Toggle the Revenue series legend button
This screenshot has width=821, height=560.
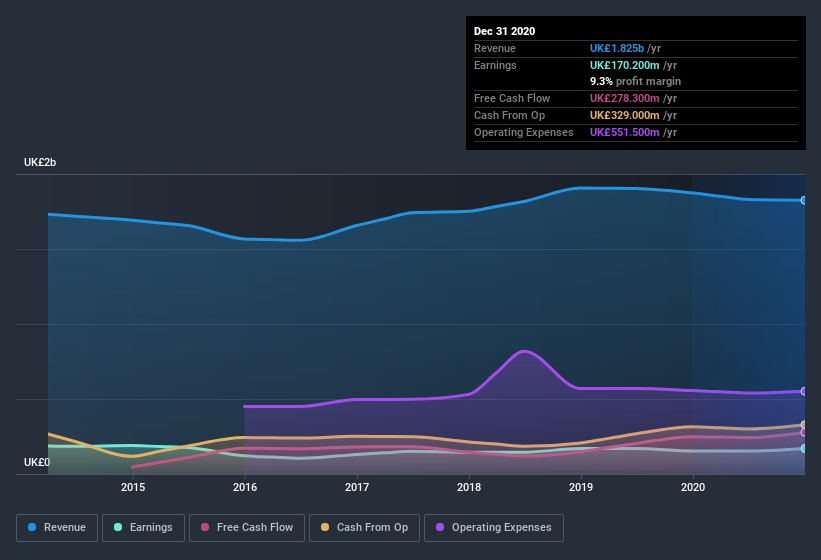point(57,528)
